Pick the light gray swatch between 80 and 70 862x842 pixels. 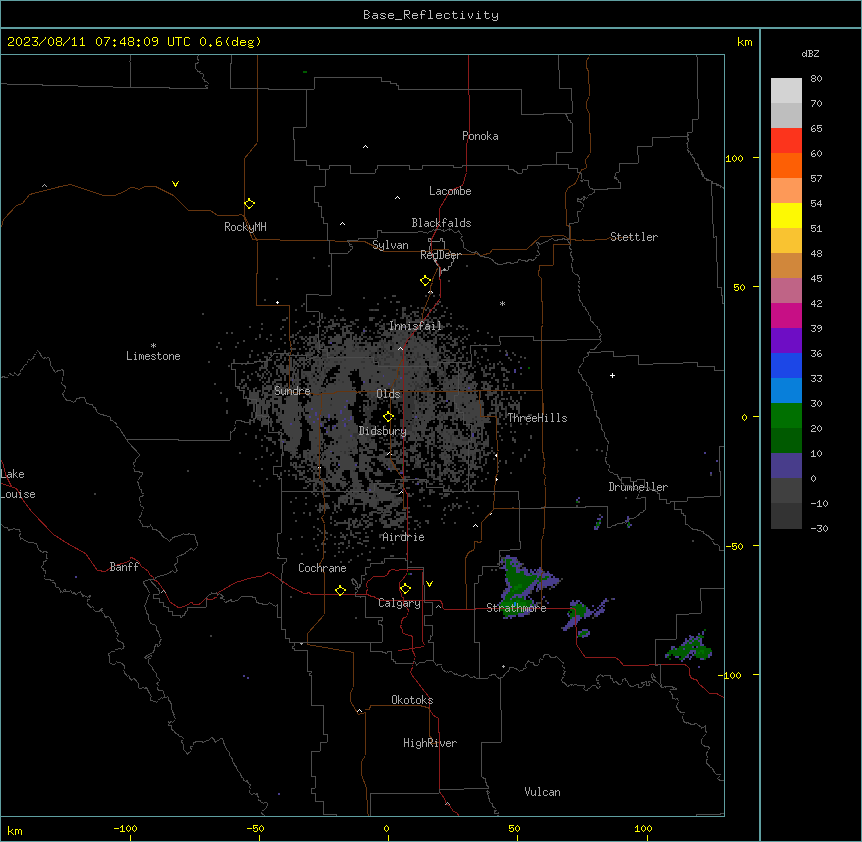point(786,91)
